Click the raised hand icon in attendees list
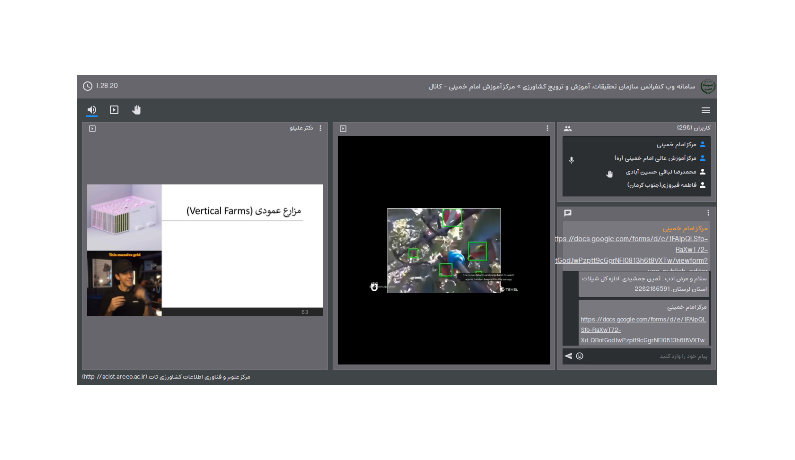795x460 pixels. click(609, 174)
